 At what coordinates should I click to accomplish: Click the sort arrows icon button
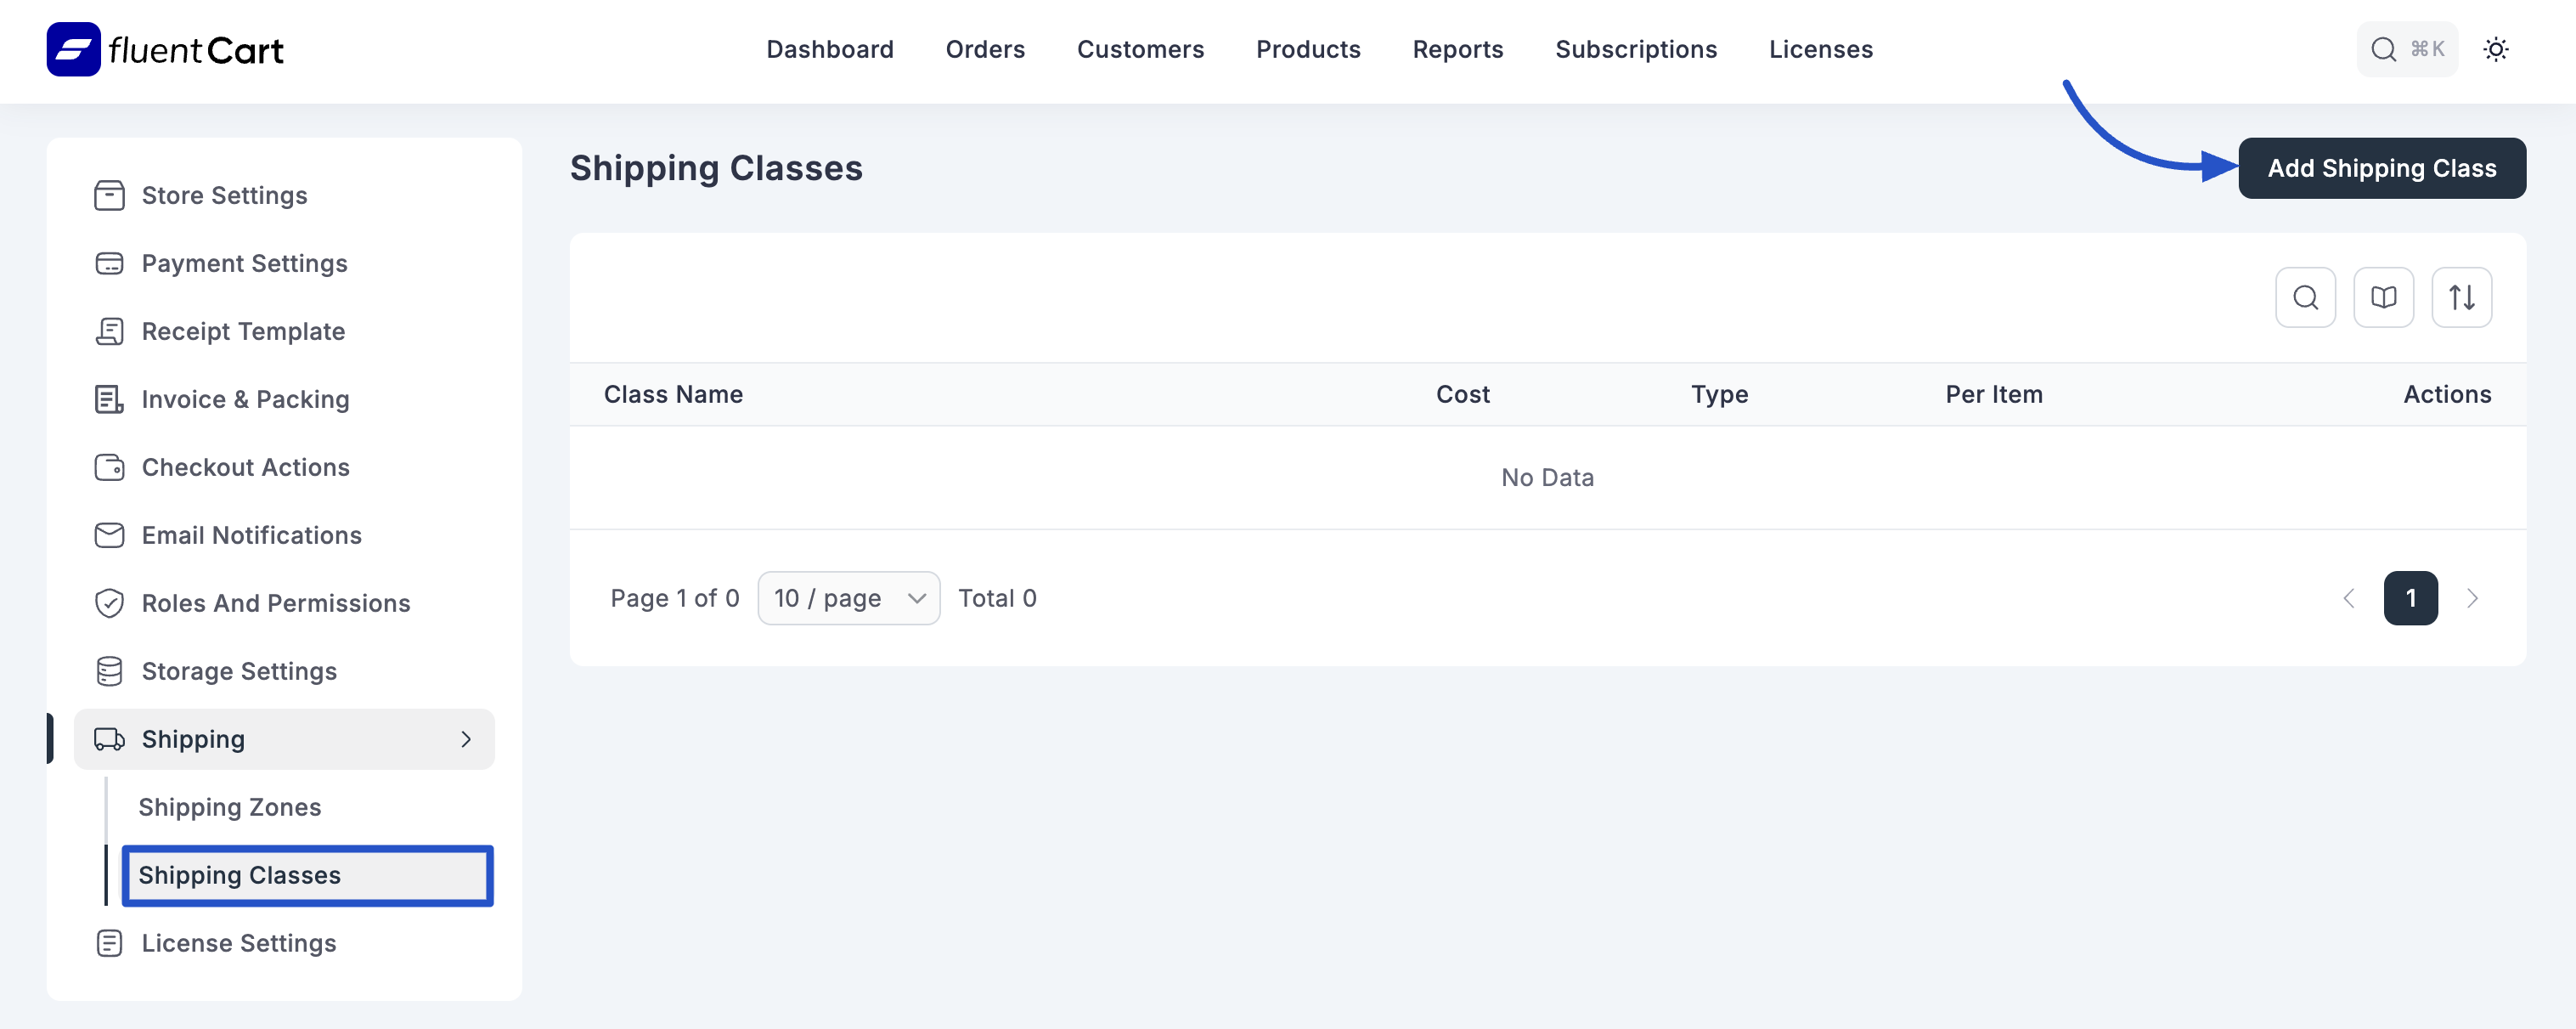pos(2461,297)
